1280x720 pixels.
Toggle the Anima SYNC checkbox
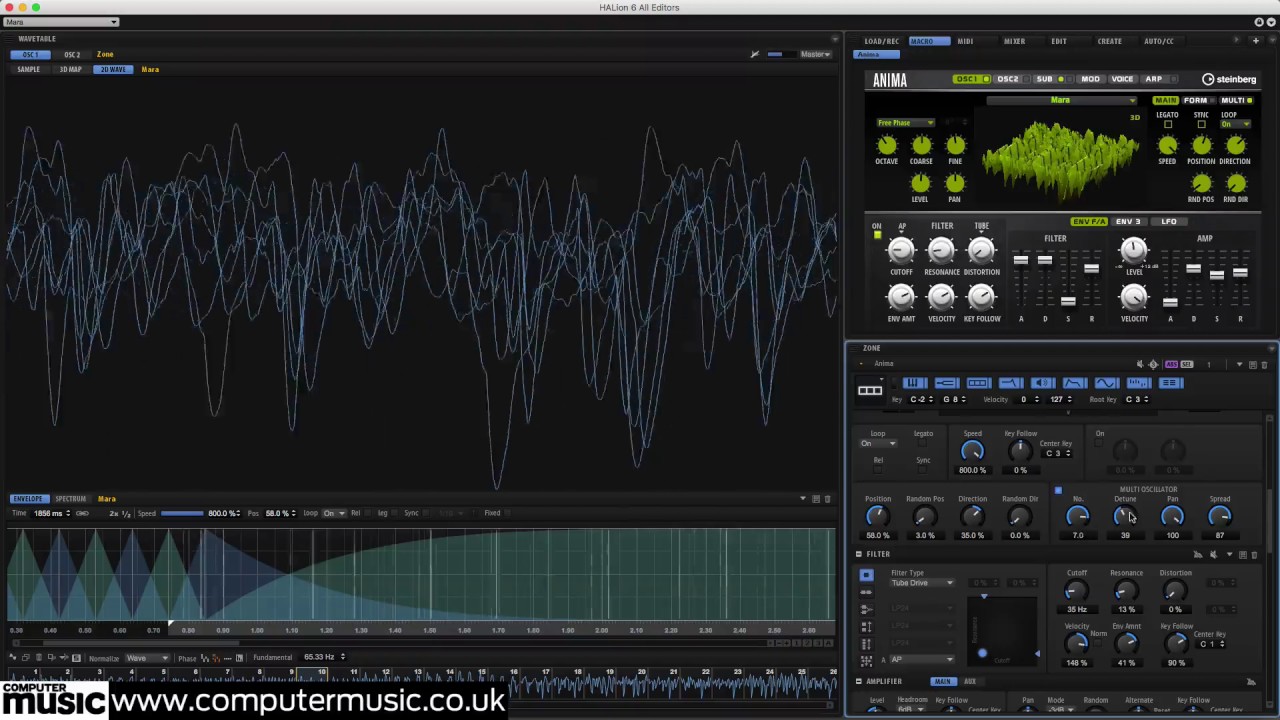[1201, 124]
